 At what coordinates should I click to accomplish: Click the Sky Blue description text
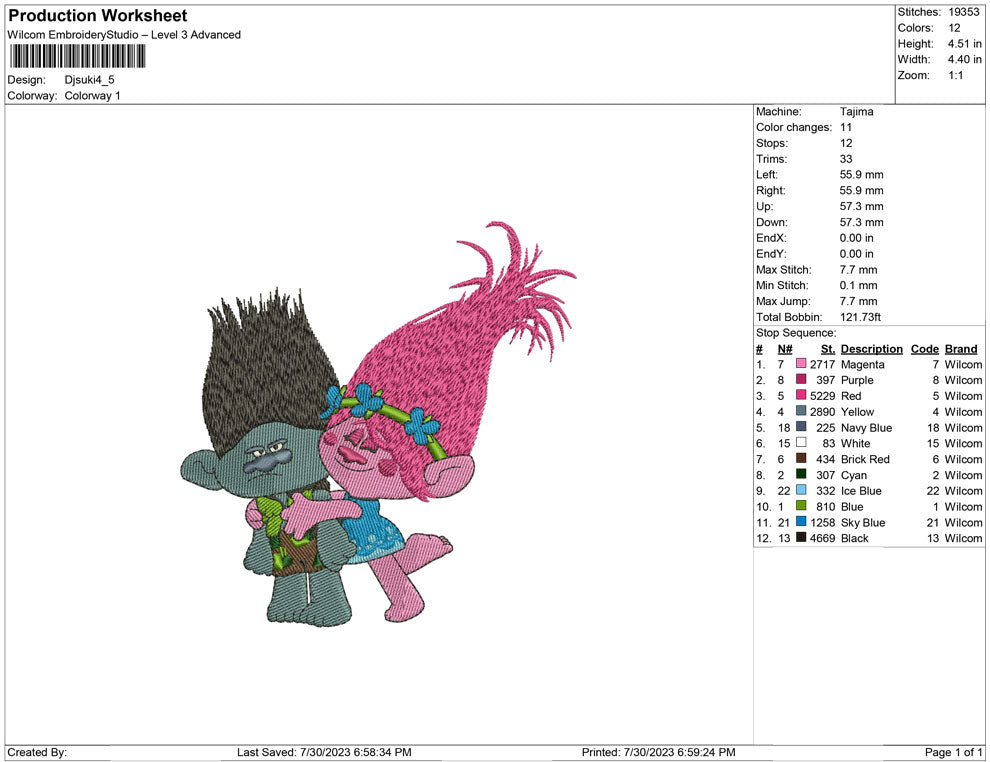(862, 523)
